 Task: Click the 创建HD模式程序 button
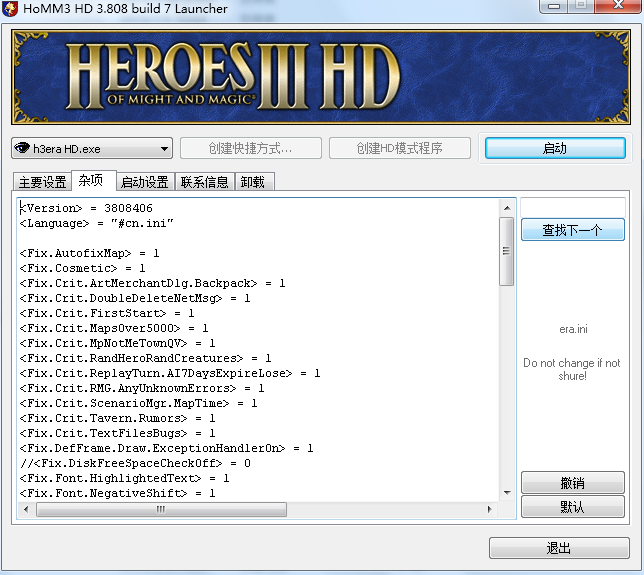400,148
